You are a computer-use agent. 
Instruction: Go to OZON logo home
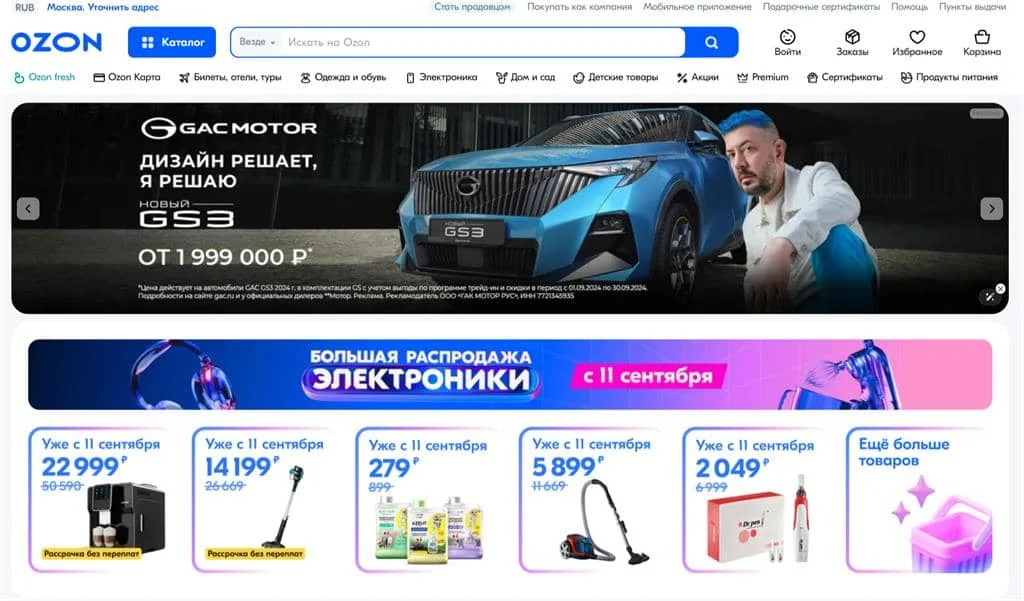click(57, 42)
